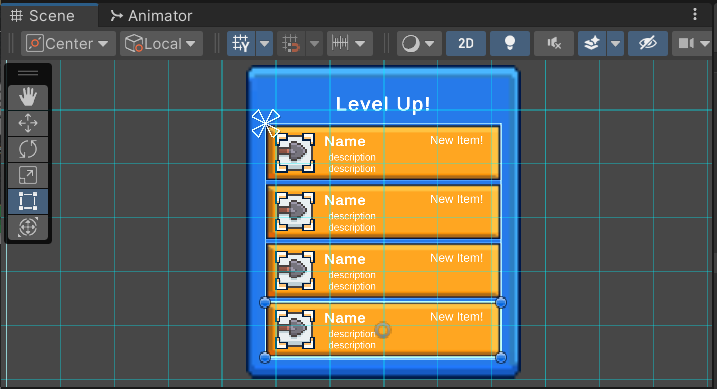Click the second row's Name label
Screen dimensions: 717x389
coord(345,200)
